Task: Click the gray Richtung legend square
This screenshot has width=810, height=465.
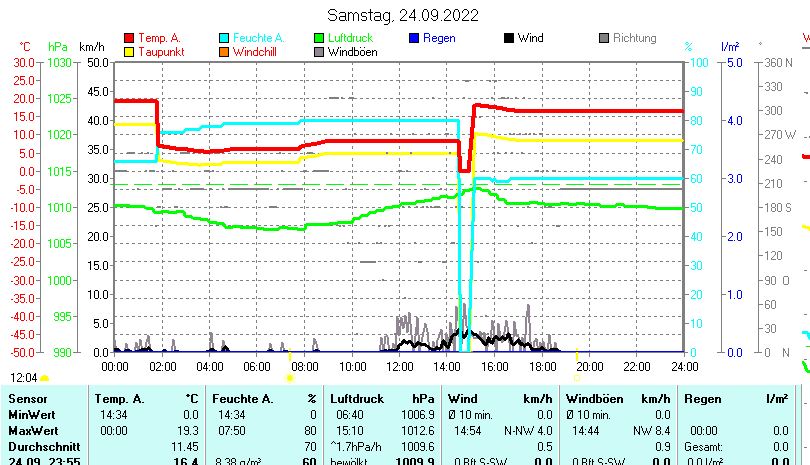Action: [604, 39]
